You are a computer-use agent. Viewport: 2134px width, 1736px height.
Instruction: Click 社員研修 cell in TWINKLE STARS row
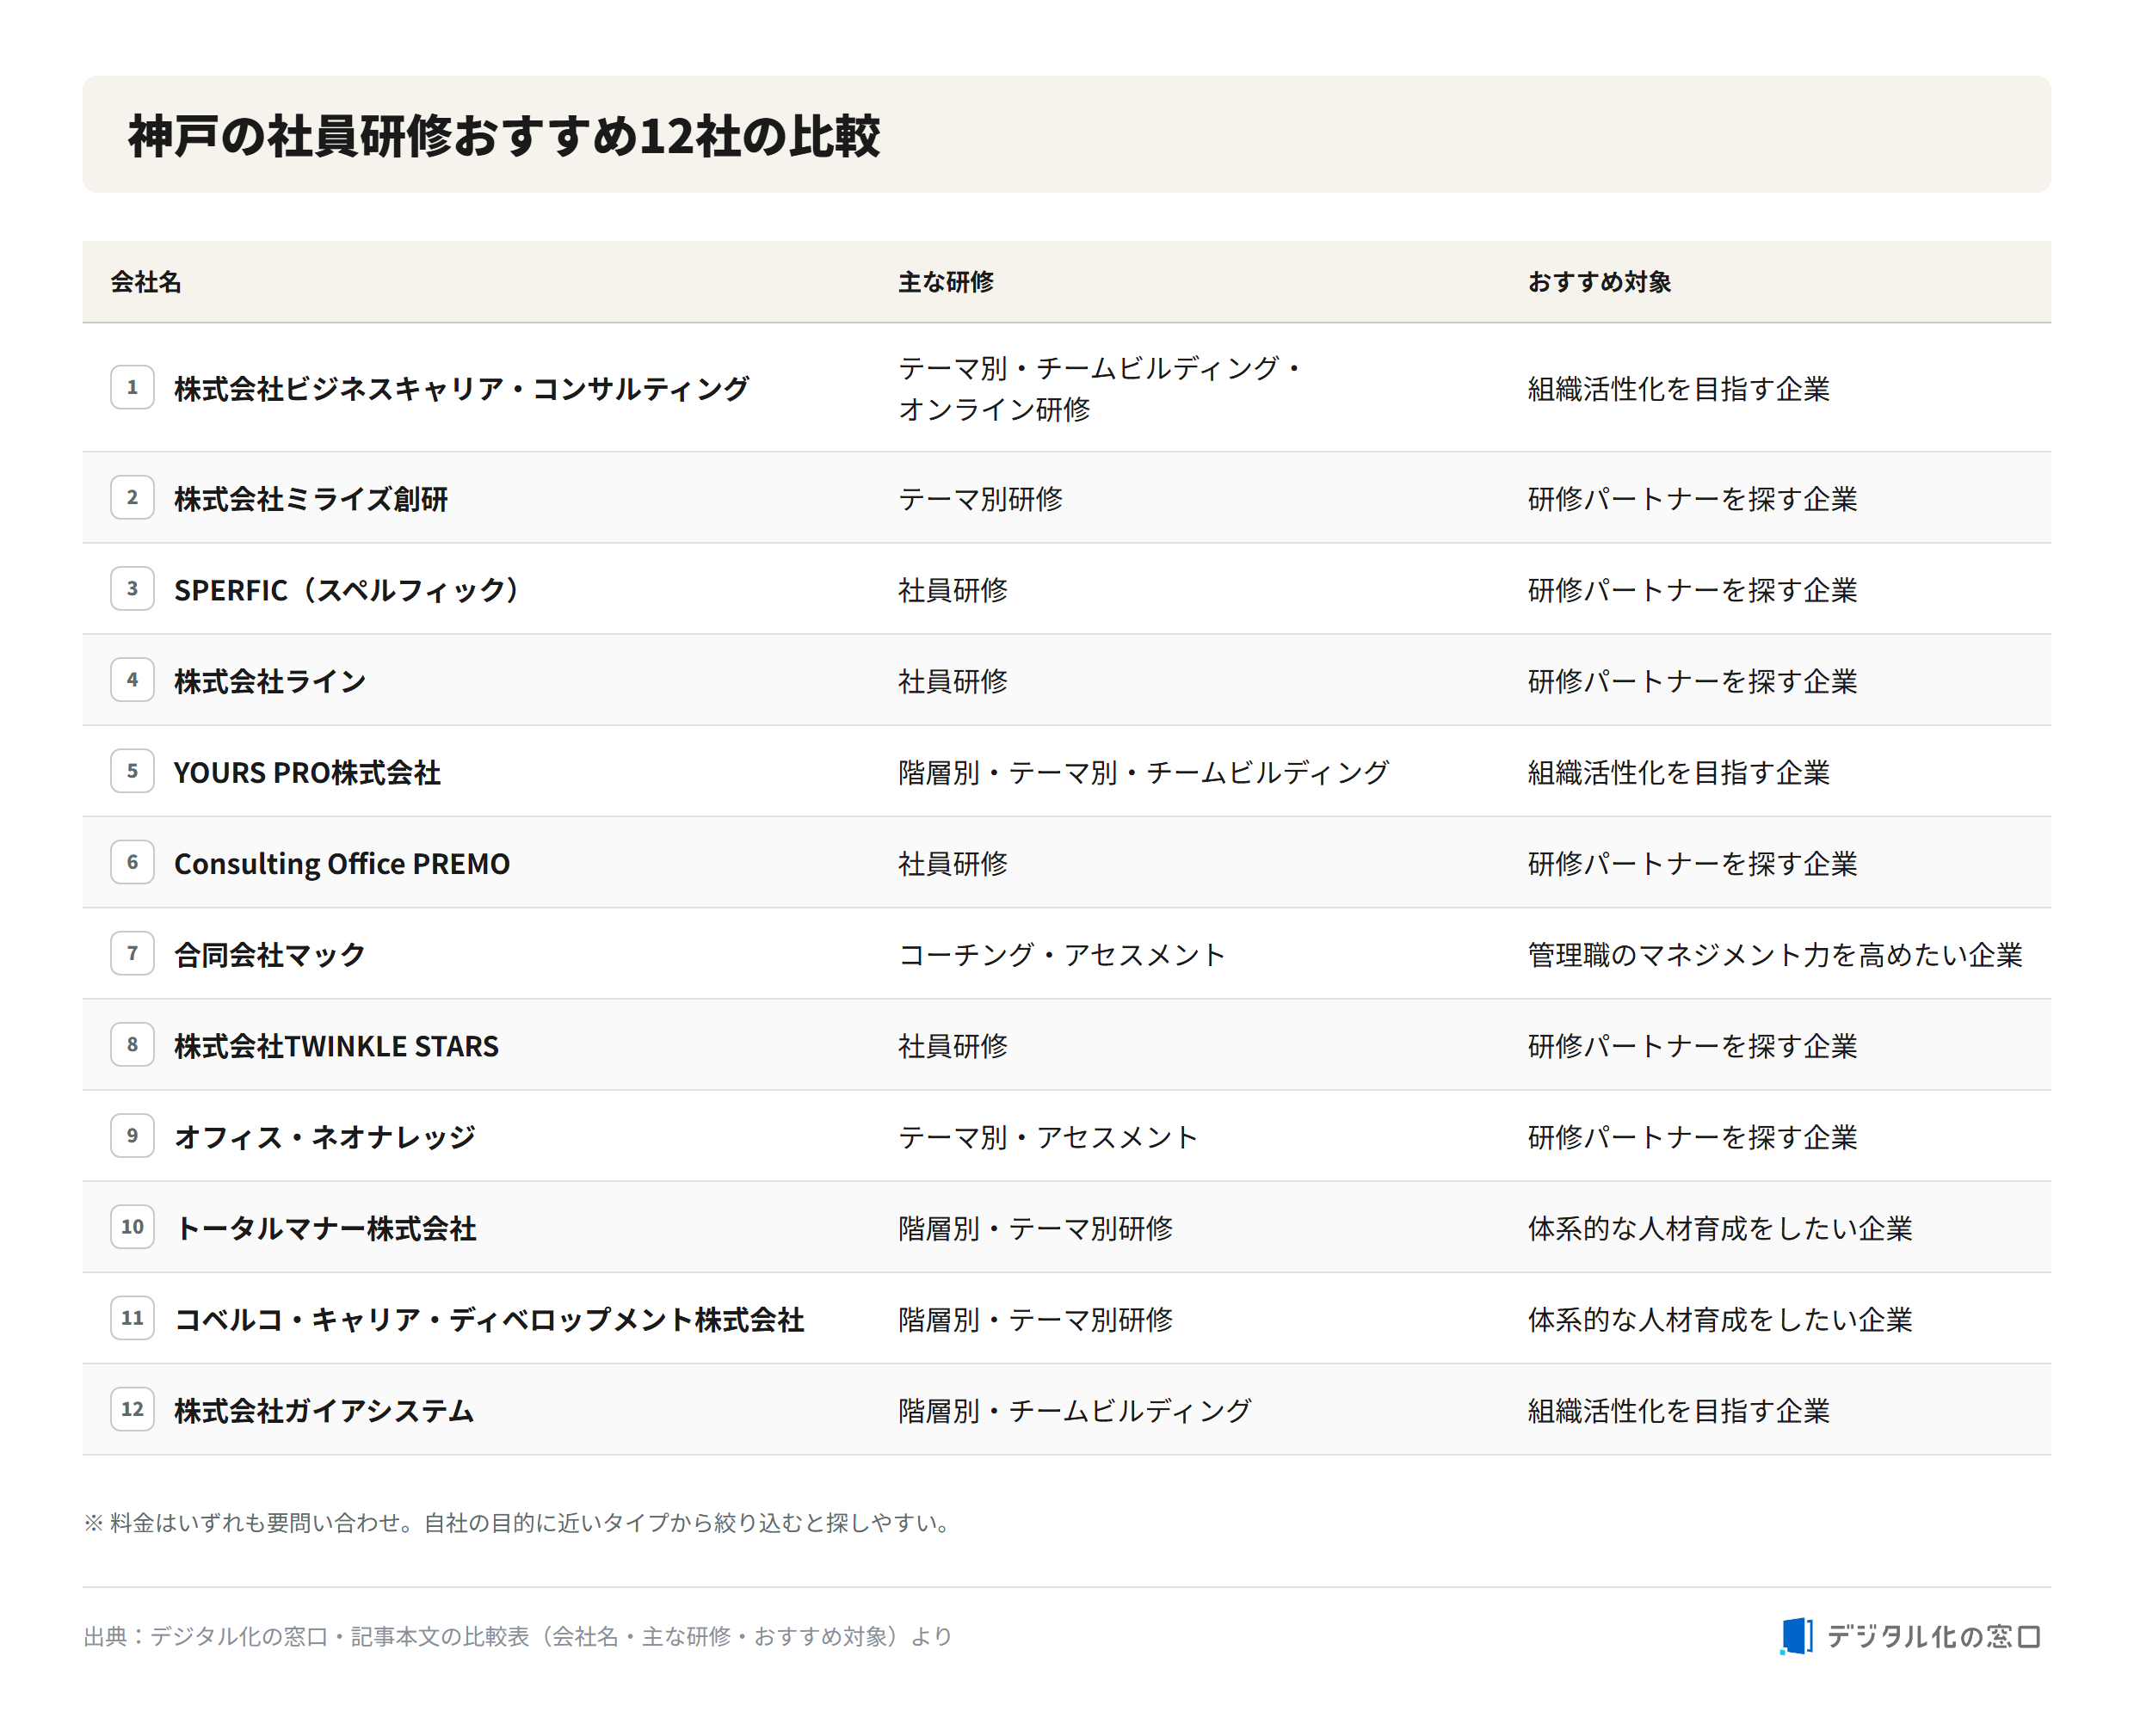point(953,1045)
